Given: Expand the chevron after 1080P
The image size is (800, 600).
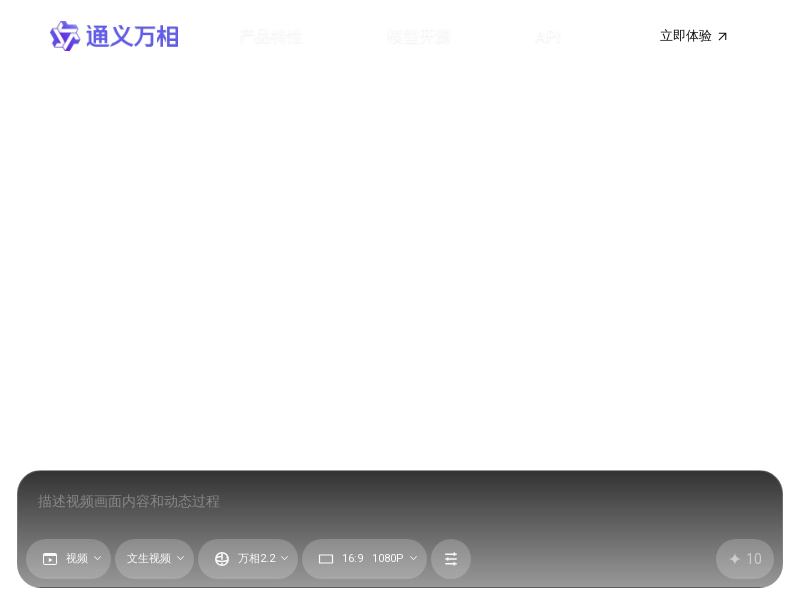Looking at the screenshot, I should pos(414,558).
